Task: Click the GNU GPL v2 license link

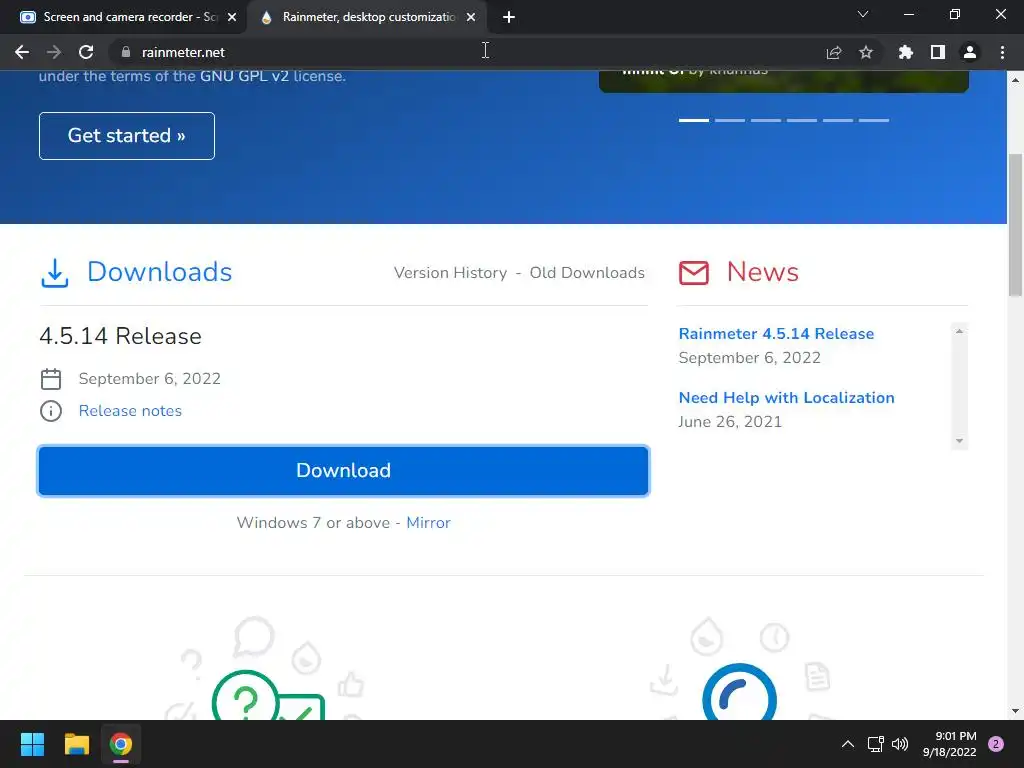Action: coord(244,76)
